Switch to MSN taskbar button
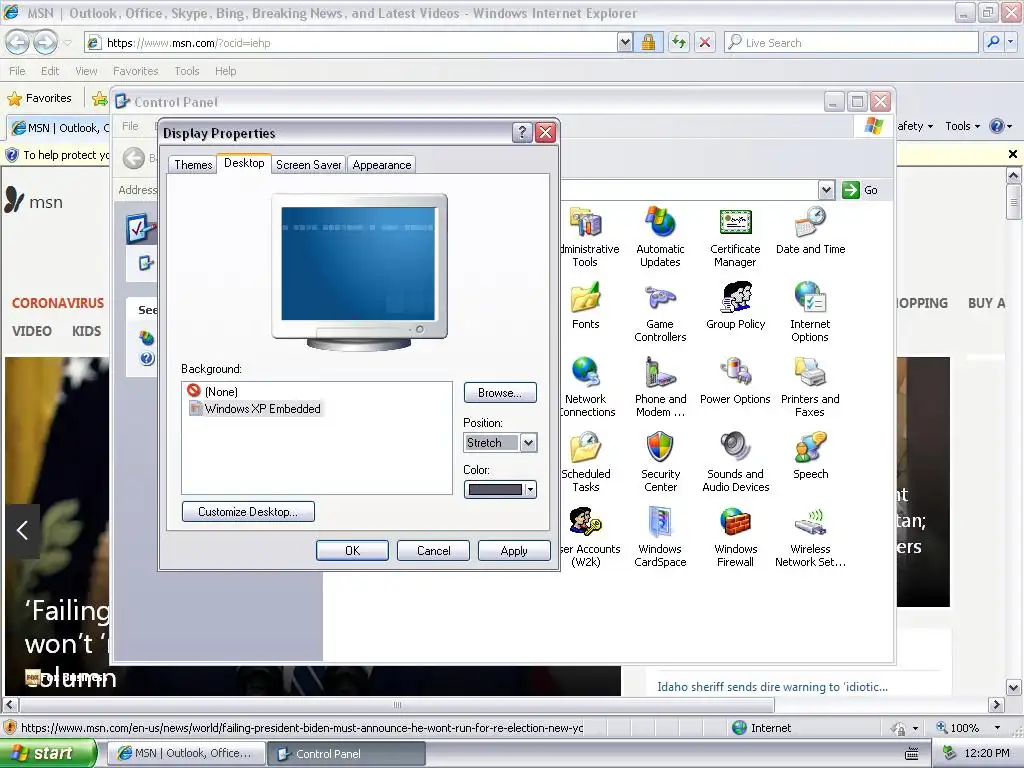 tap(185, 753)
